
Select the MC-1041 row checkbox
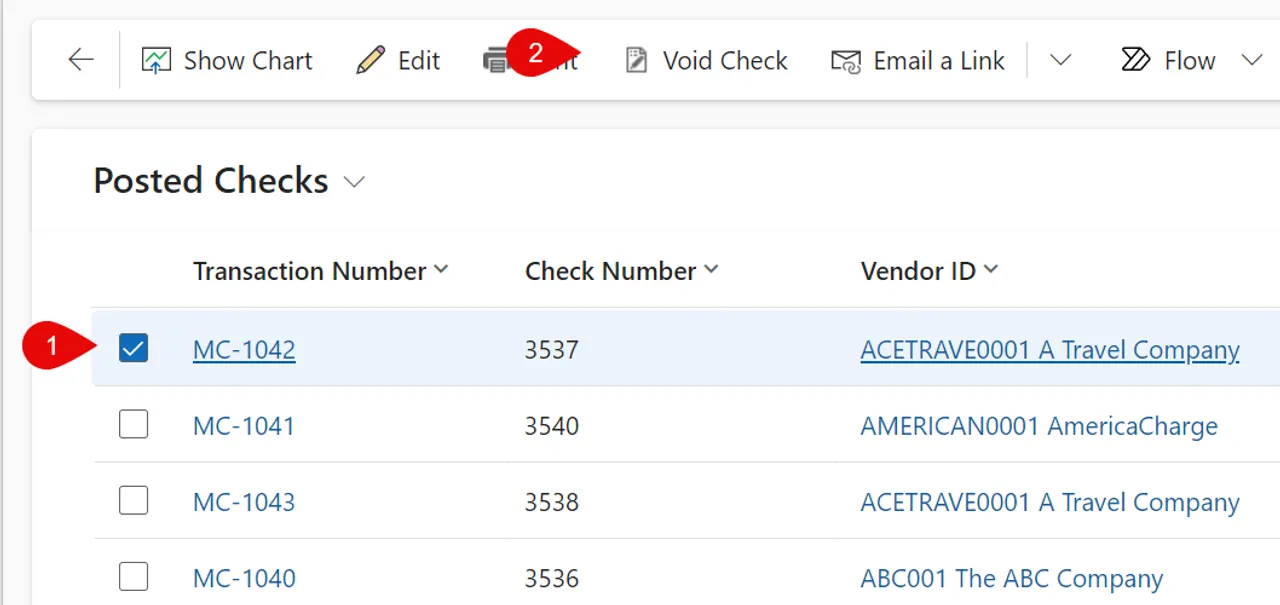tap(133, 425)
